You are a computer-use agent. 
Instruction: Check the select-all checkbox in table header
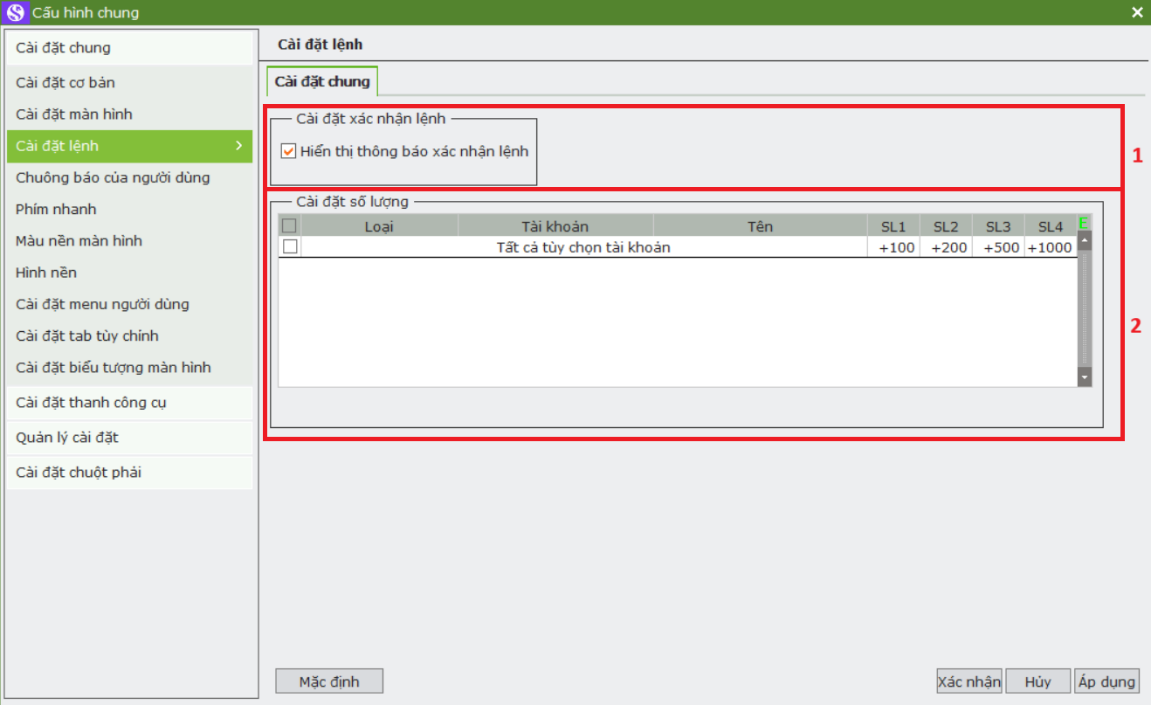point(290,227)
